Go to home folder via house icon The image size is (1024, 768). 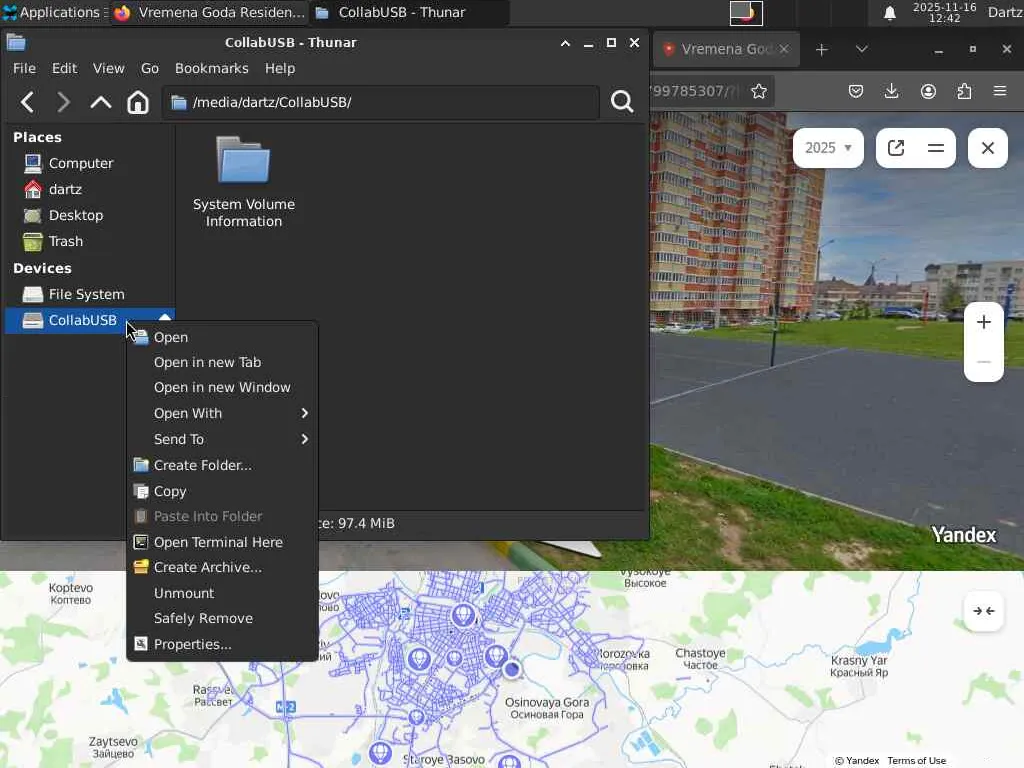(138, 102)
